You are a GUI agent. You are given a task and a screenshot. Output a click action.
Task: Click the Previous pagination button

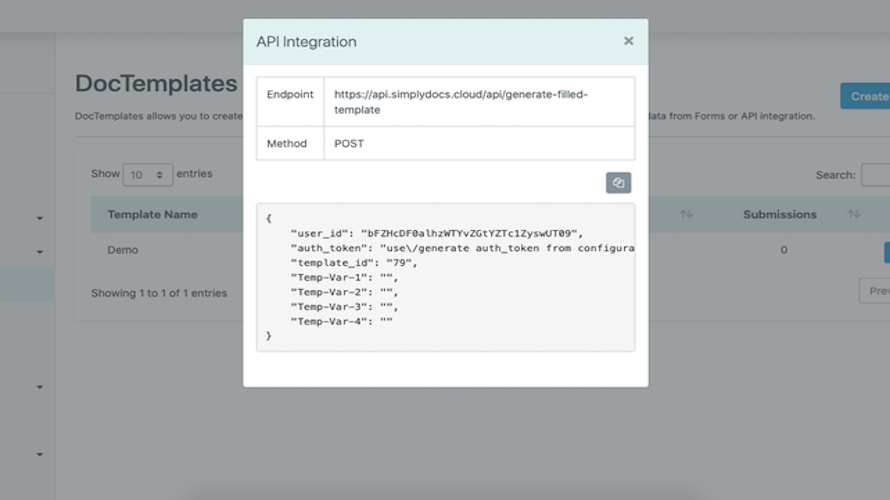pos(876,291)
